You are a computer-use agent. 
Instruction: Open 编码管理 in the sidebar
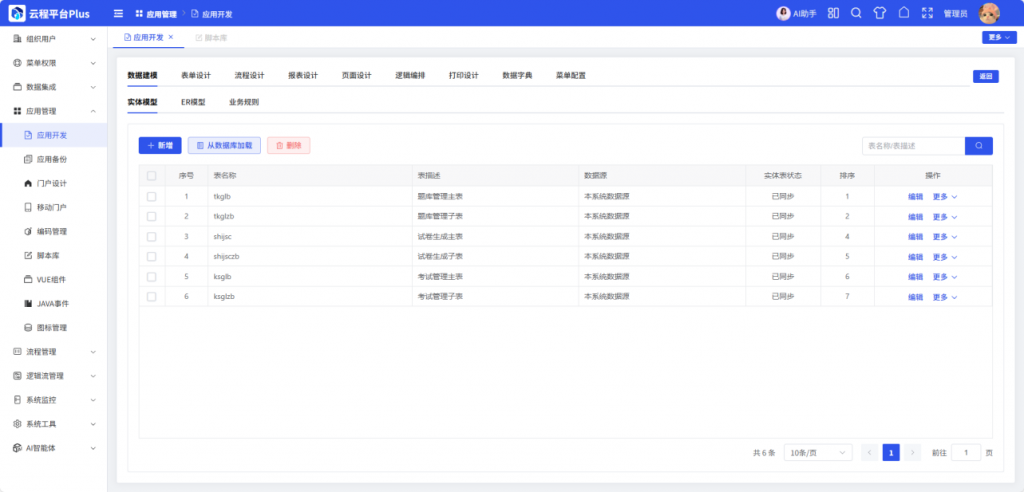[52, 231]
